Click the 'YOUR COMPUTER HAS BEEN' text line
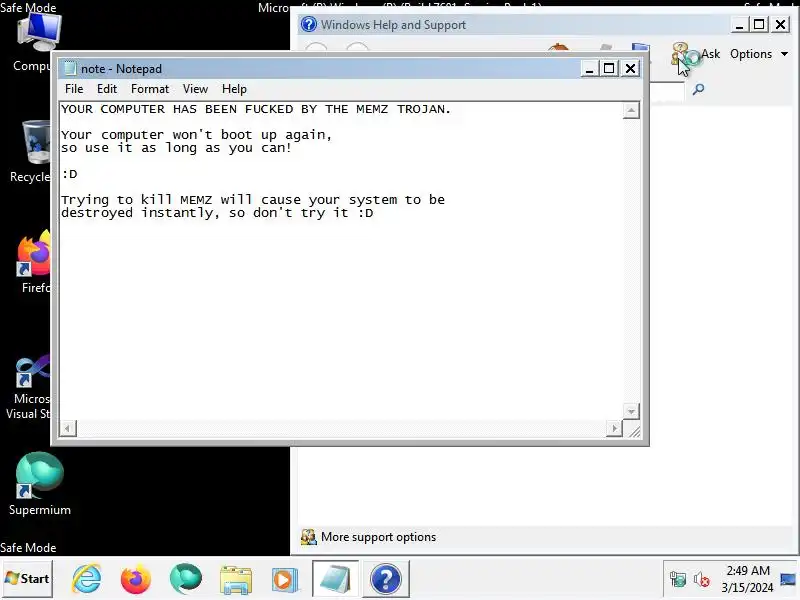The width and height of the screenshot is (800, 600). pyautogui.click(x=255, y=109)
